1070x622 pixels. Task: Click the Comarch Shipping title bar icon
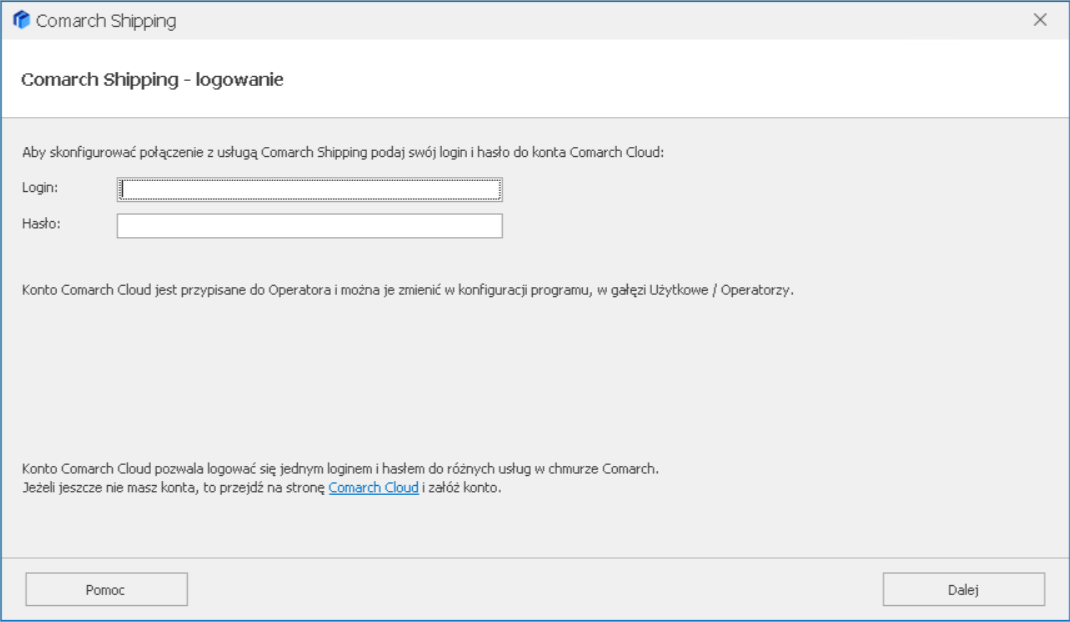pos(21,20)
